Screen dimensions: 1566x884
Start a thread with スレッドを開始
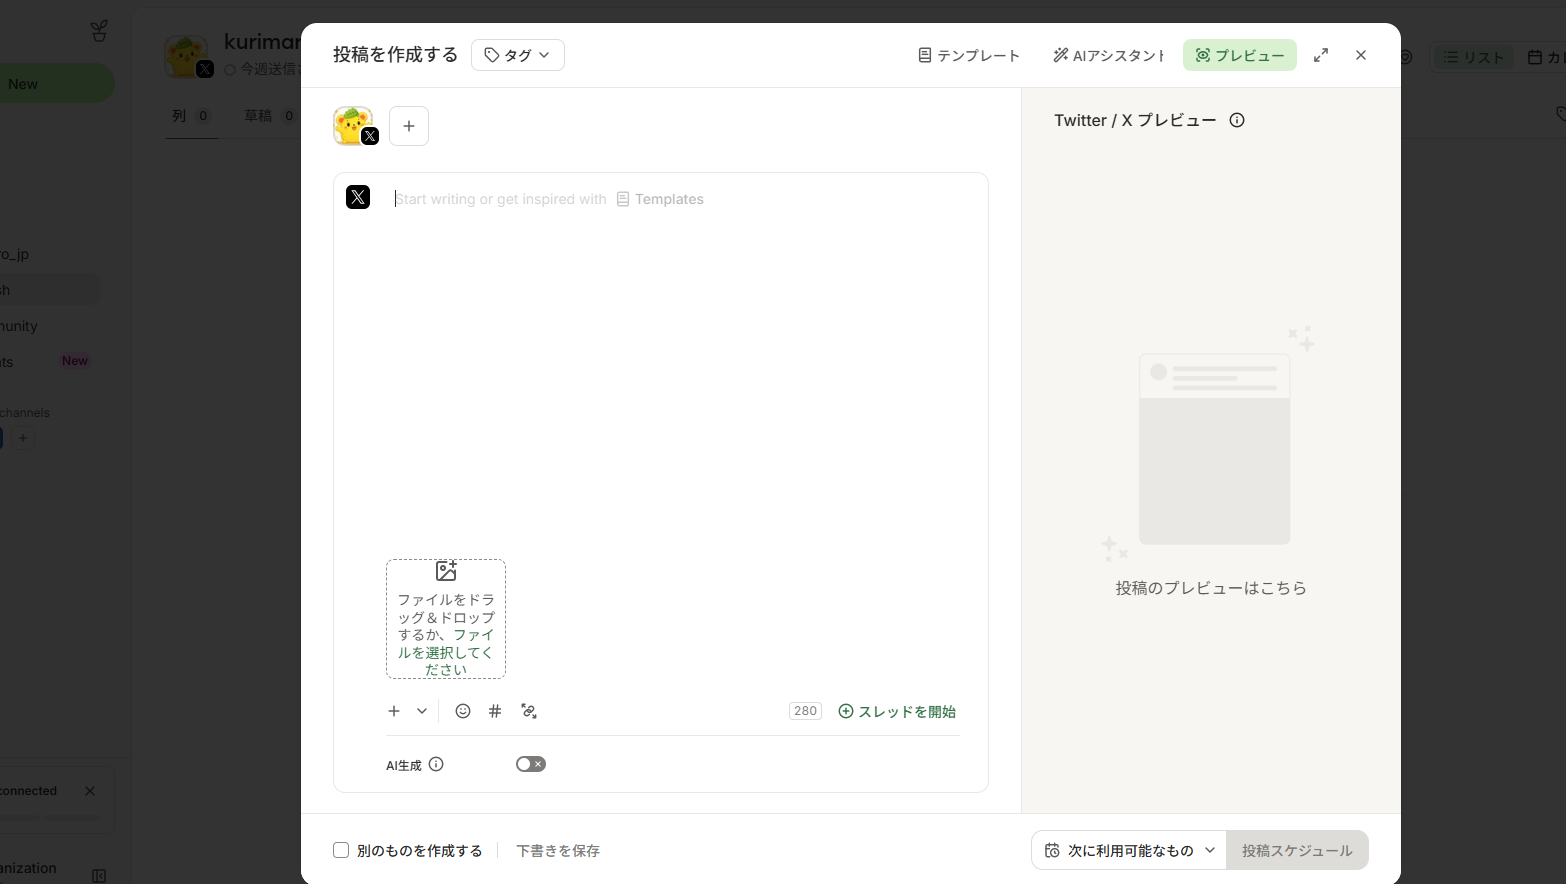click(897, 711)
